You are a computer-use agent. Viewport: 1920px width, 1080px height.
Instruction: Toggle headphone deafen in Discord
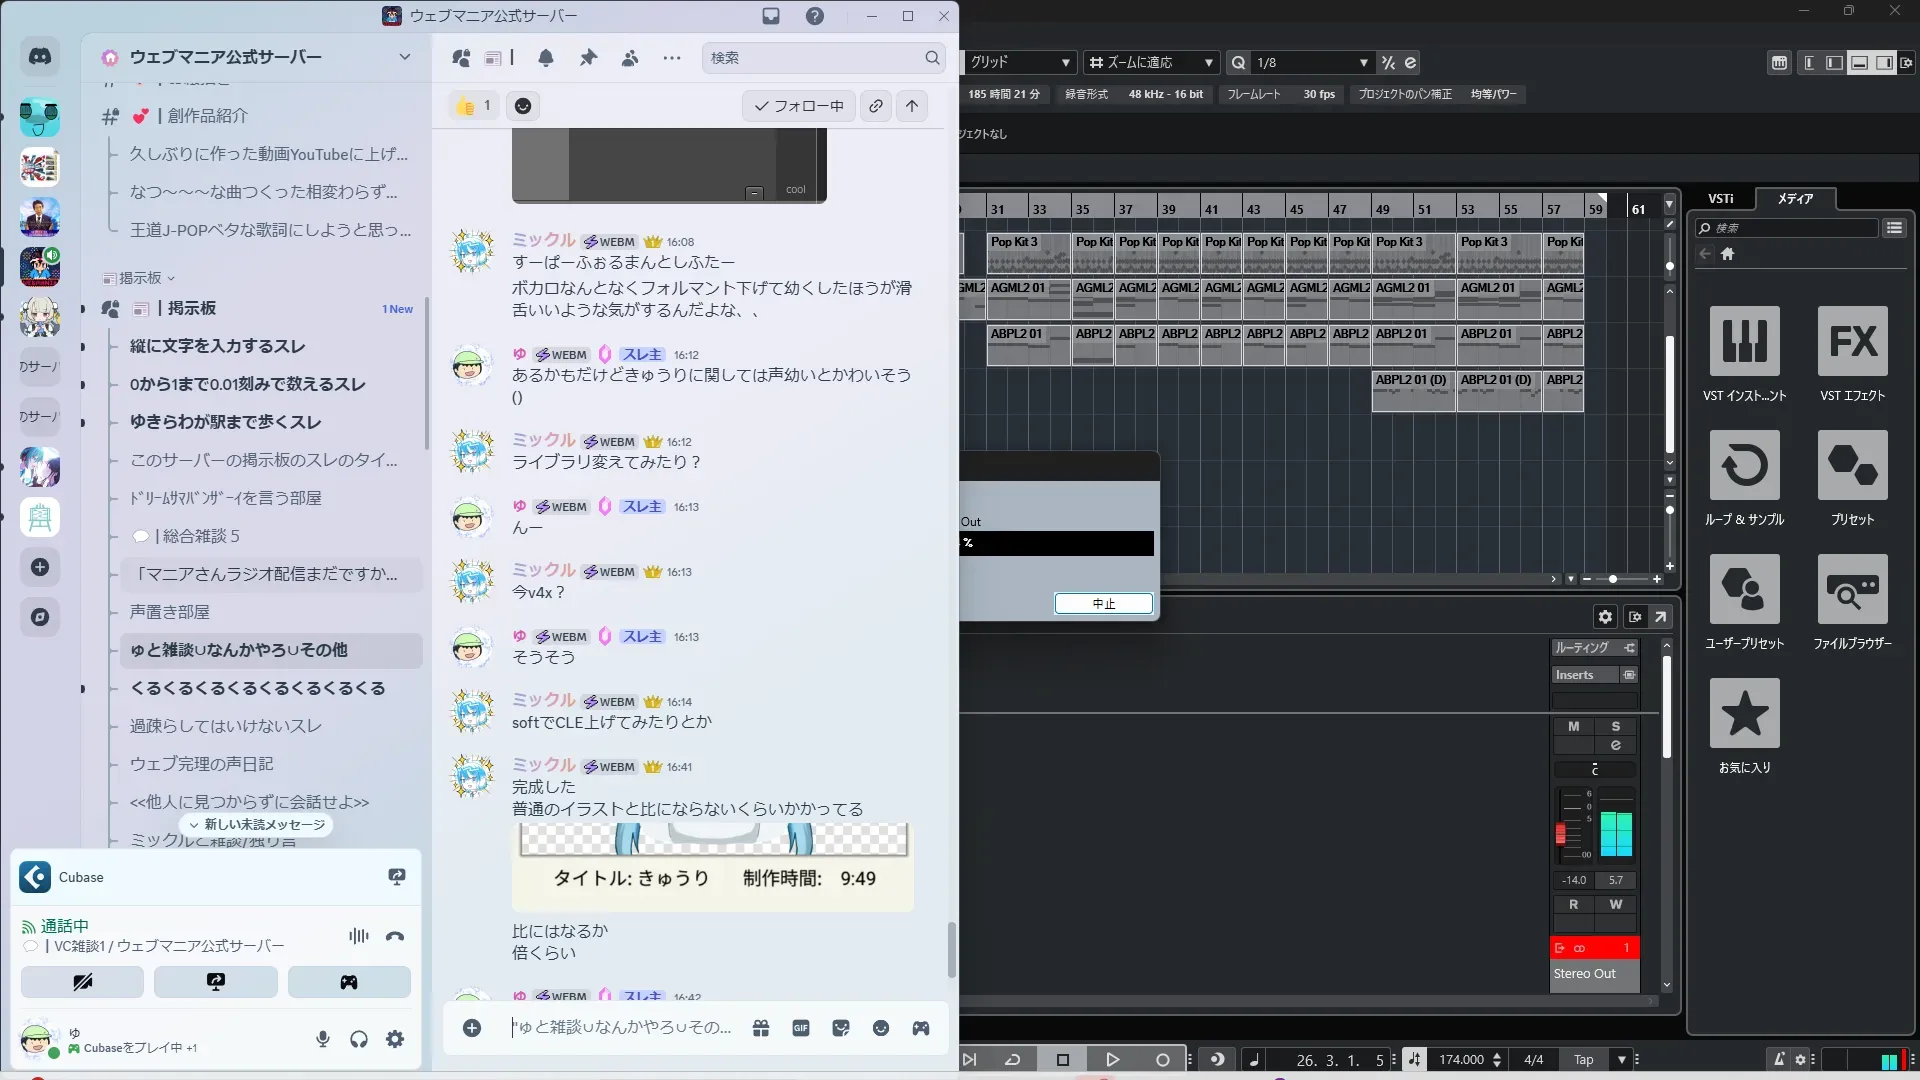click(x=359, y=1039)
